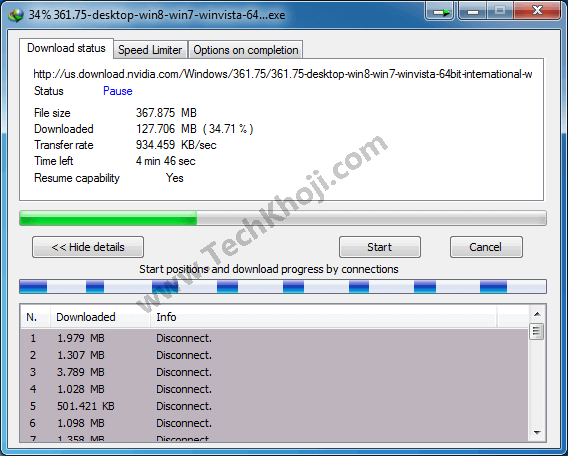Click the 4 min 46 sec time left
Viewport: 568px width, 456px height.
click(166, 161)
